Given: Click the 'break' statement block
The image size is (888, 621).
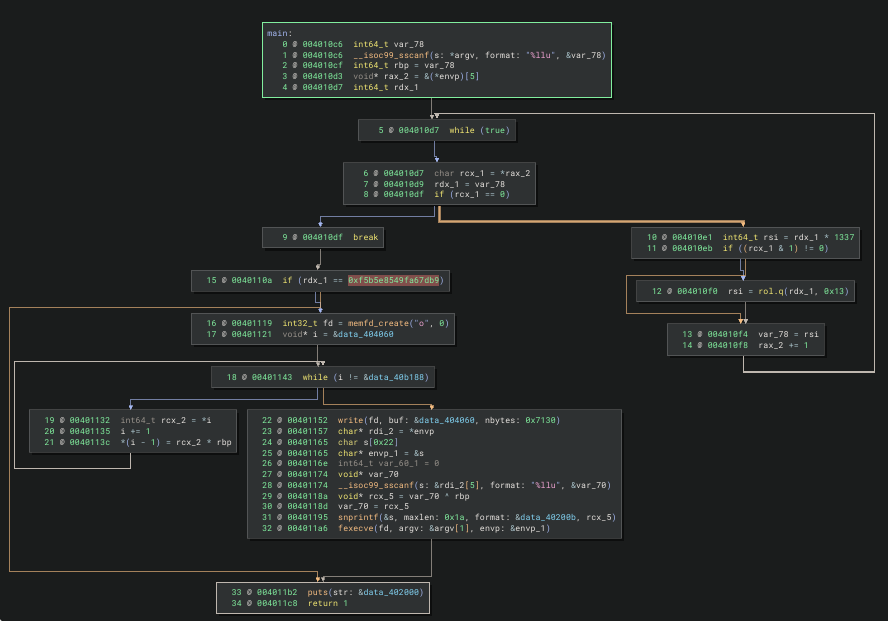Looking at the screenshot, I should 323,237.
